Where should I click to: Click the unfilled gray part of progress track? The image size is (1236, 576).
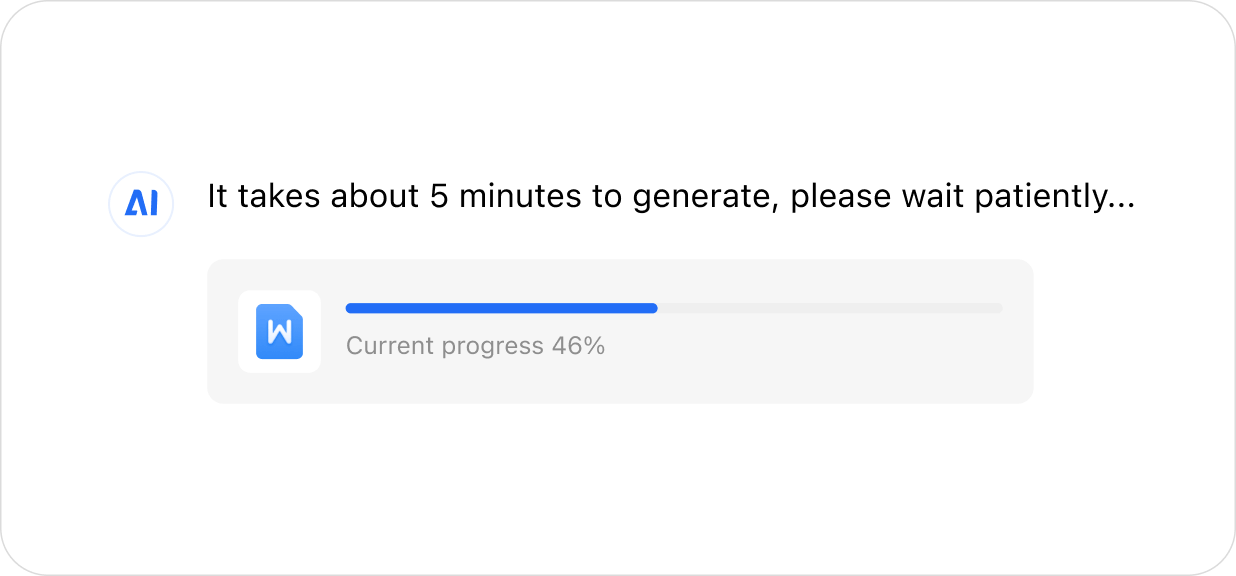click(830, 308)
